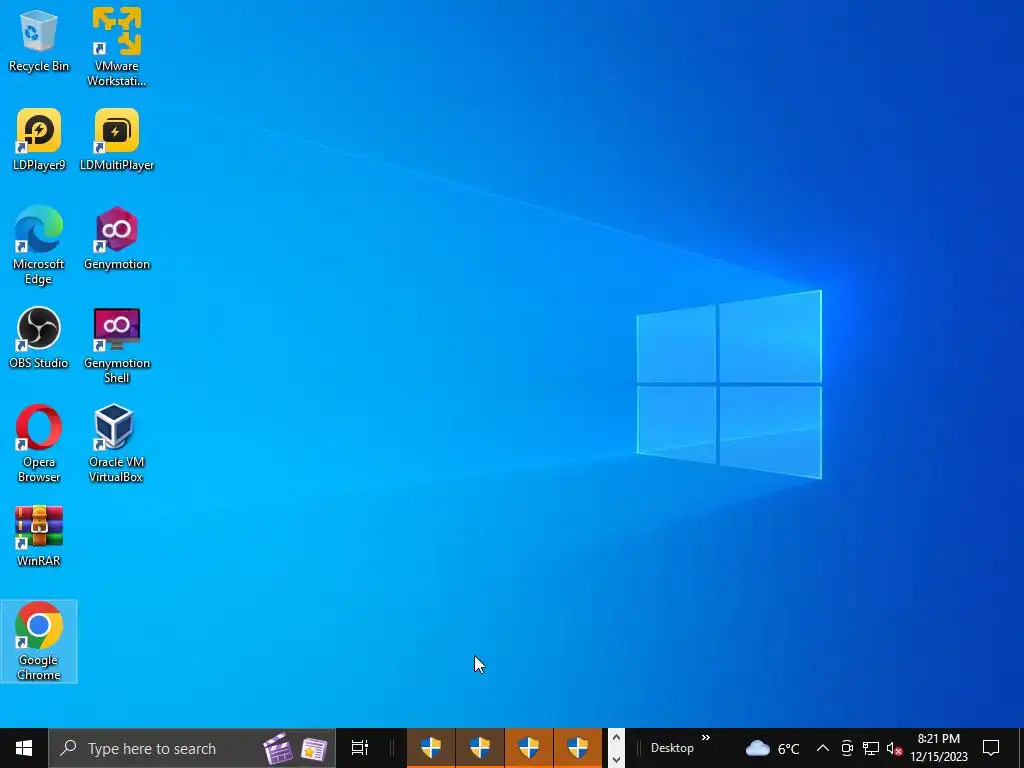Expand the Desktop toolbar double chevron
Image resolution: width=1024 pixels, height=768 pixels.
tap(706, 738)
